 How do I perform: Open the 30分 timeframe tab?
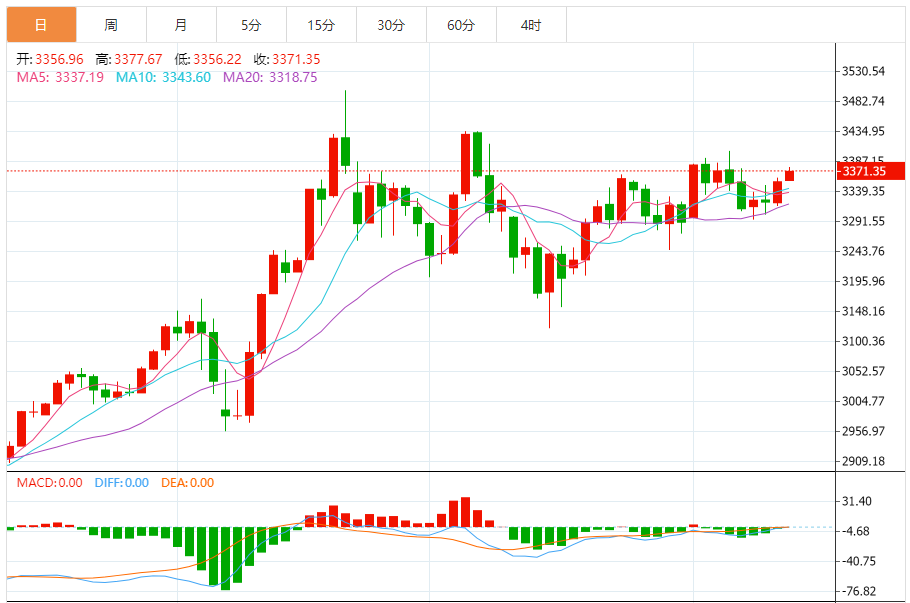(x=391, y=25)
